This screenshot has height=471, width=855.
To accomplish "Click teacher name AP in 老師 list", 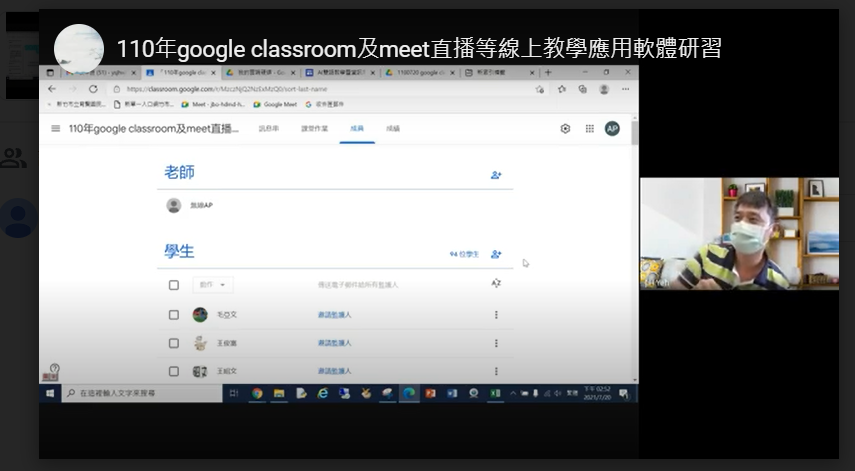I will (201, 206).
